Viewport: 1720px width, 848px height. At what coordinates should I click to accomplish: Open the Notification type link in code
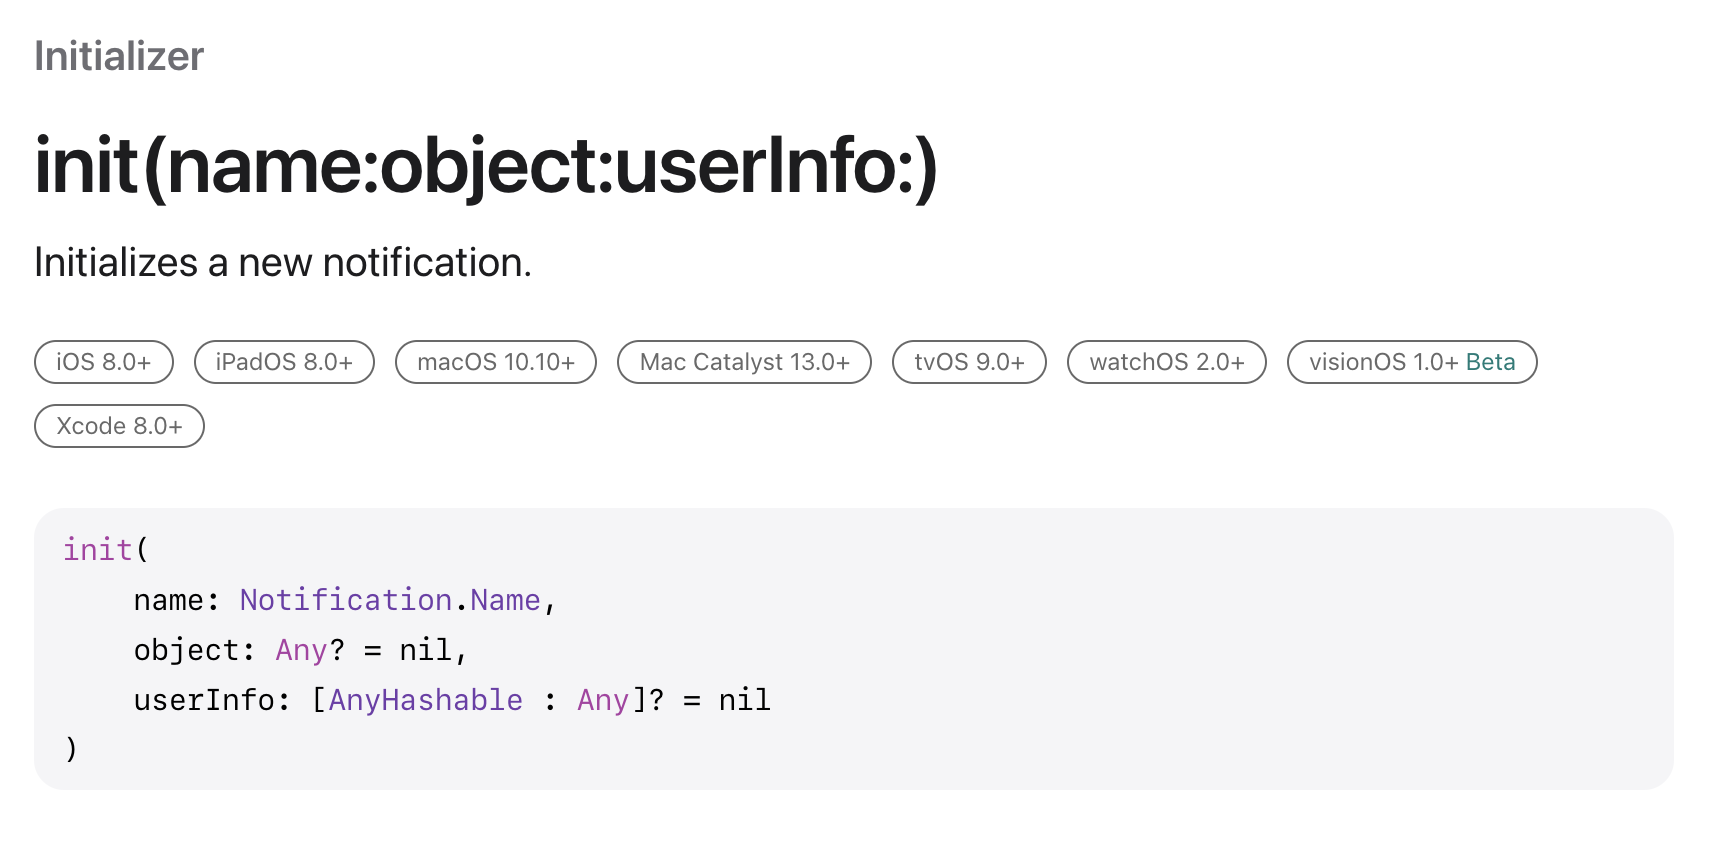[x=346, y=600]
